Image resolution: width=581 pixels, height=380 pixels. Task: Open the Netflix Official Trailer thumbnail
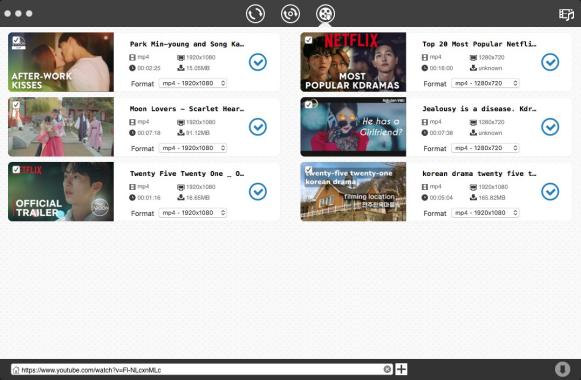pyautogui.click(x=61, y=191)
